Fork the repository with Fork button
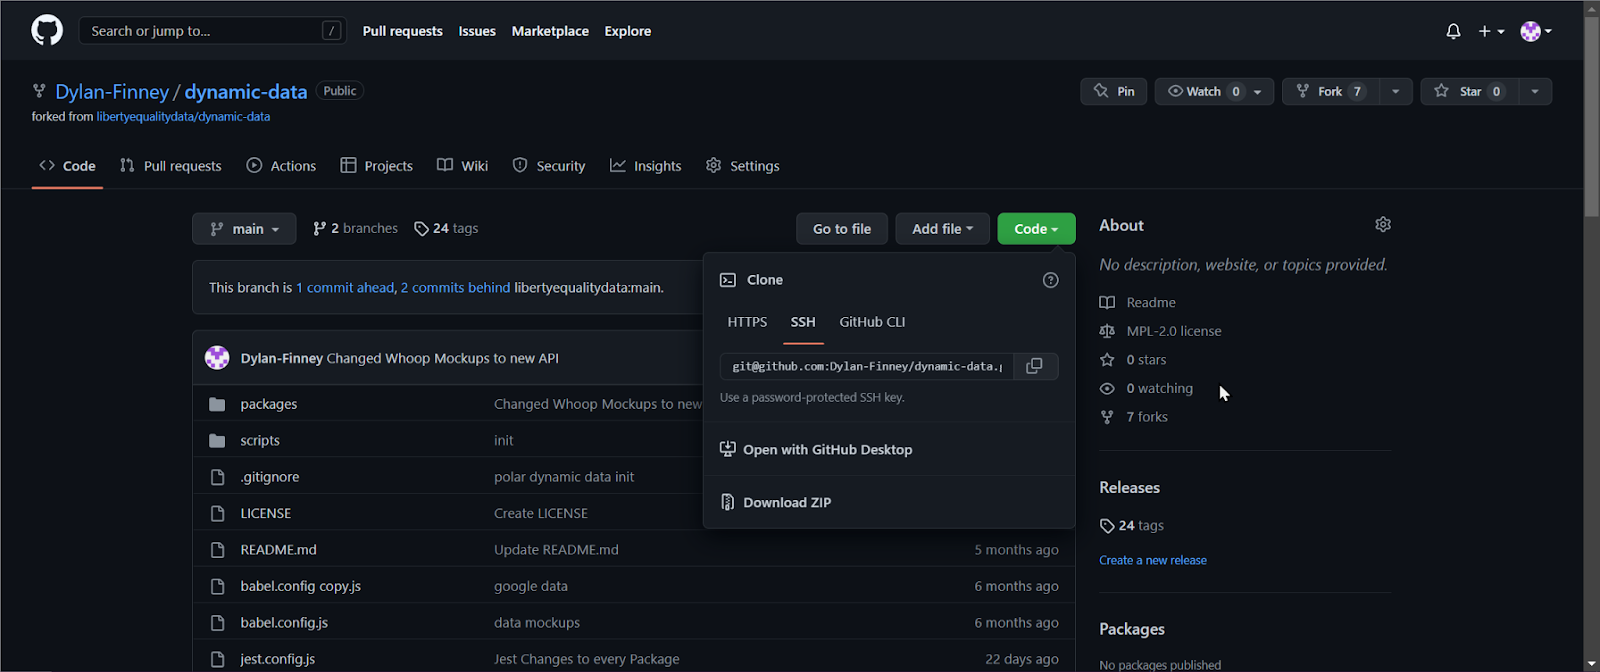This screenshot has height=672, width=1600. (x=1330, y=91)
